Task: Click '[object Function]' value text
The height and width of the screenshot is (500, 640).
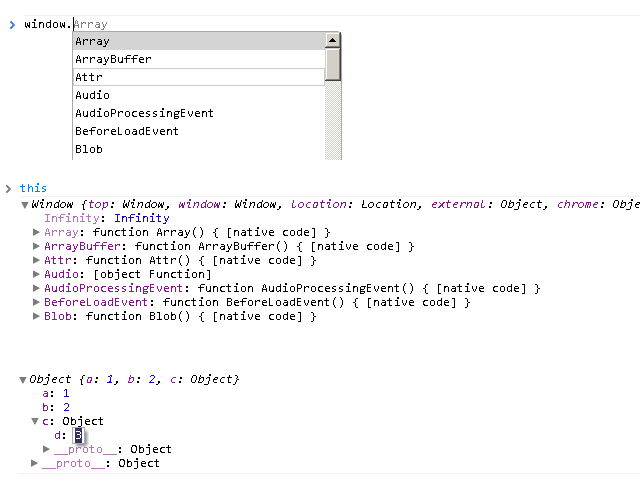Action: [x=152, y=274]
